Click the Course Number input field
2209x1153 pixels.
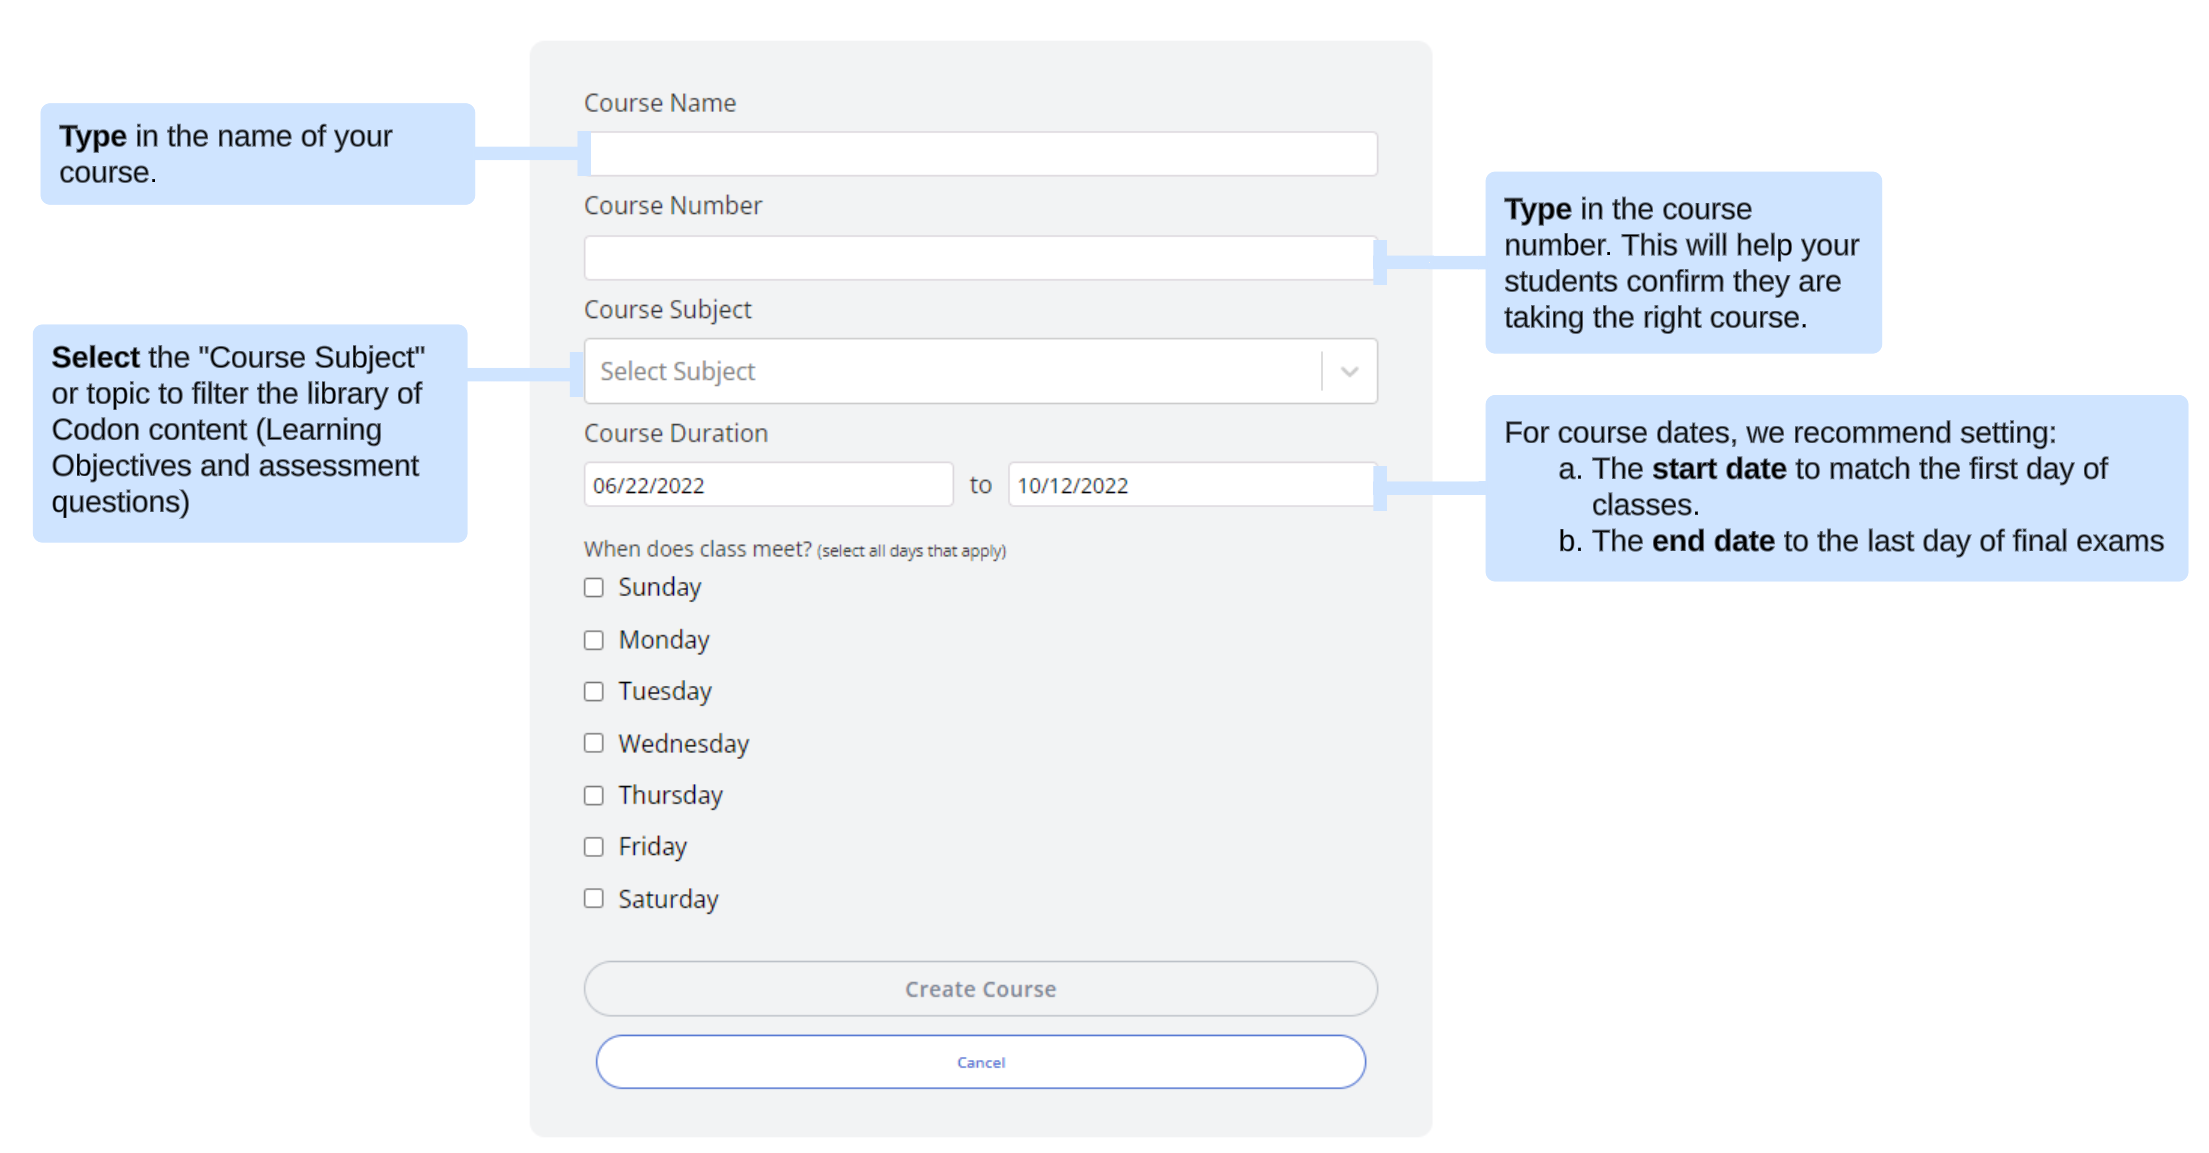980,258
